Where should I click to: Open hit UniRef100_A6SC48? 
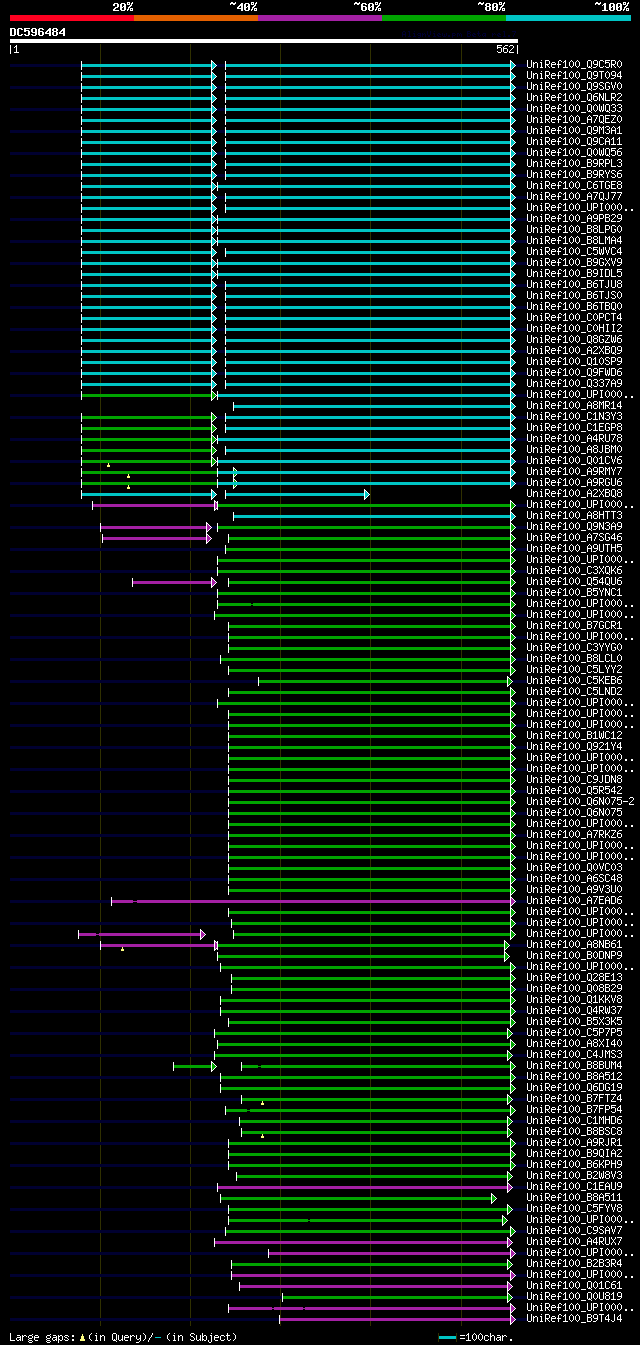(574, 878)
